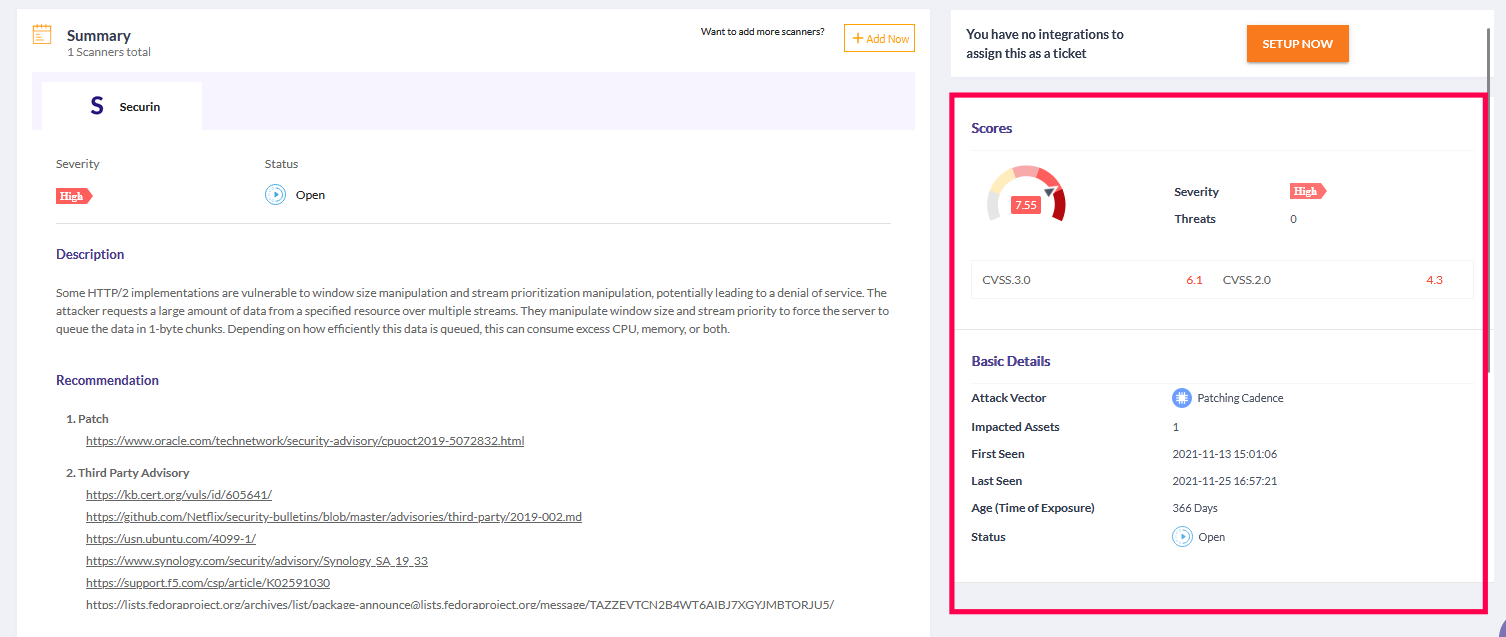Click the Open status icon in Basic Details
This screenshot has height=637, width=1506.
pyautogui.click(x=1182, y=537)
